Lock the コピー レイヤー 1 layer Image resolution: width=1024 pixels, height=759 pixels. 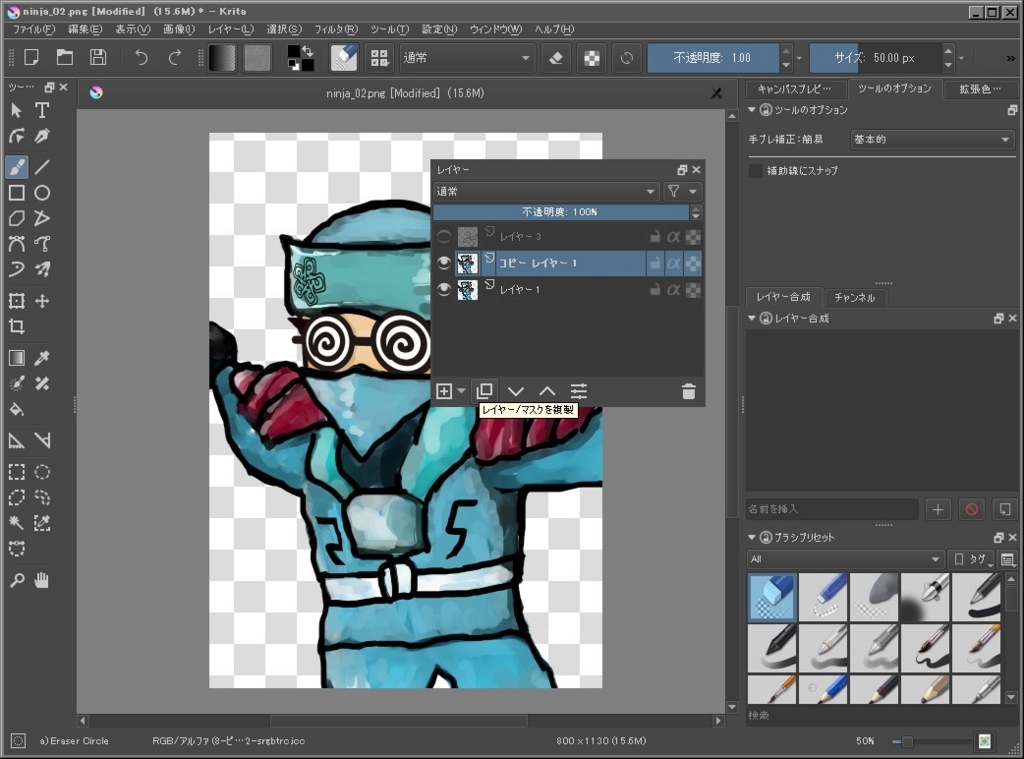click(x=654, y=263)
